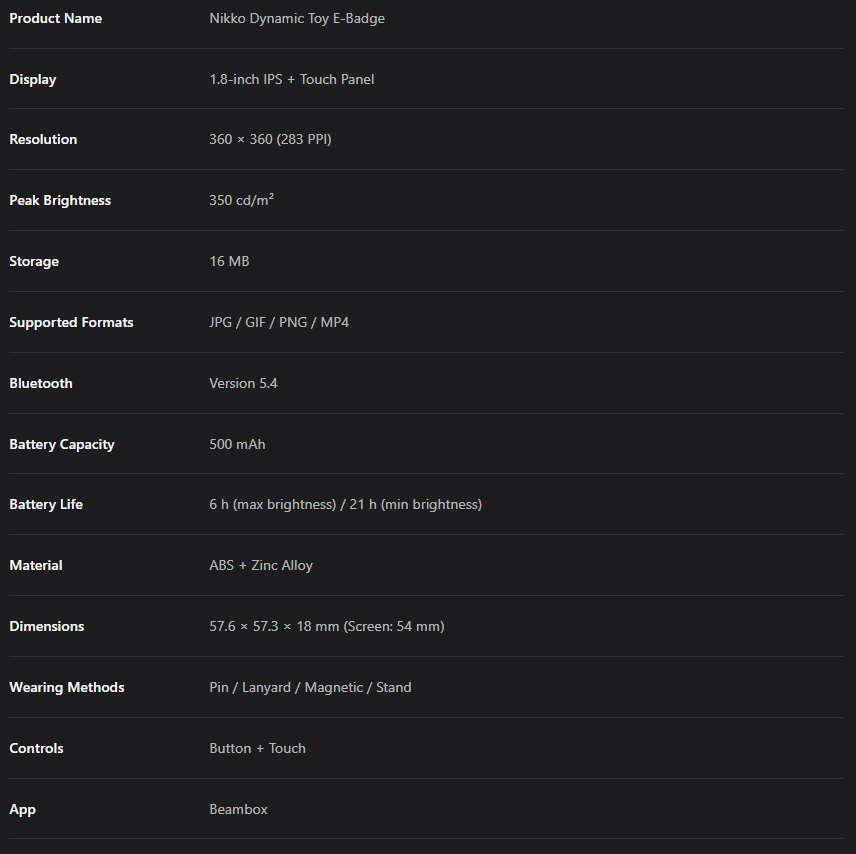Click the Beambox app name

coord(238,809)
